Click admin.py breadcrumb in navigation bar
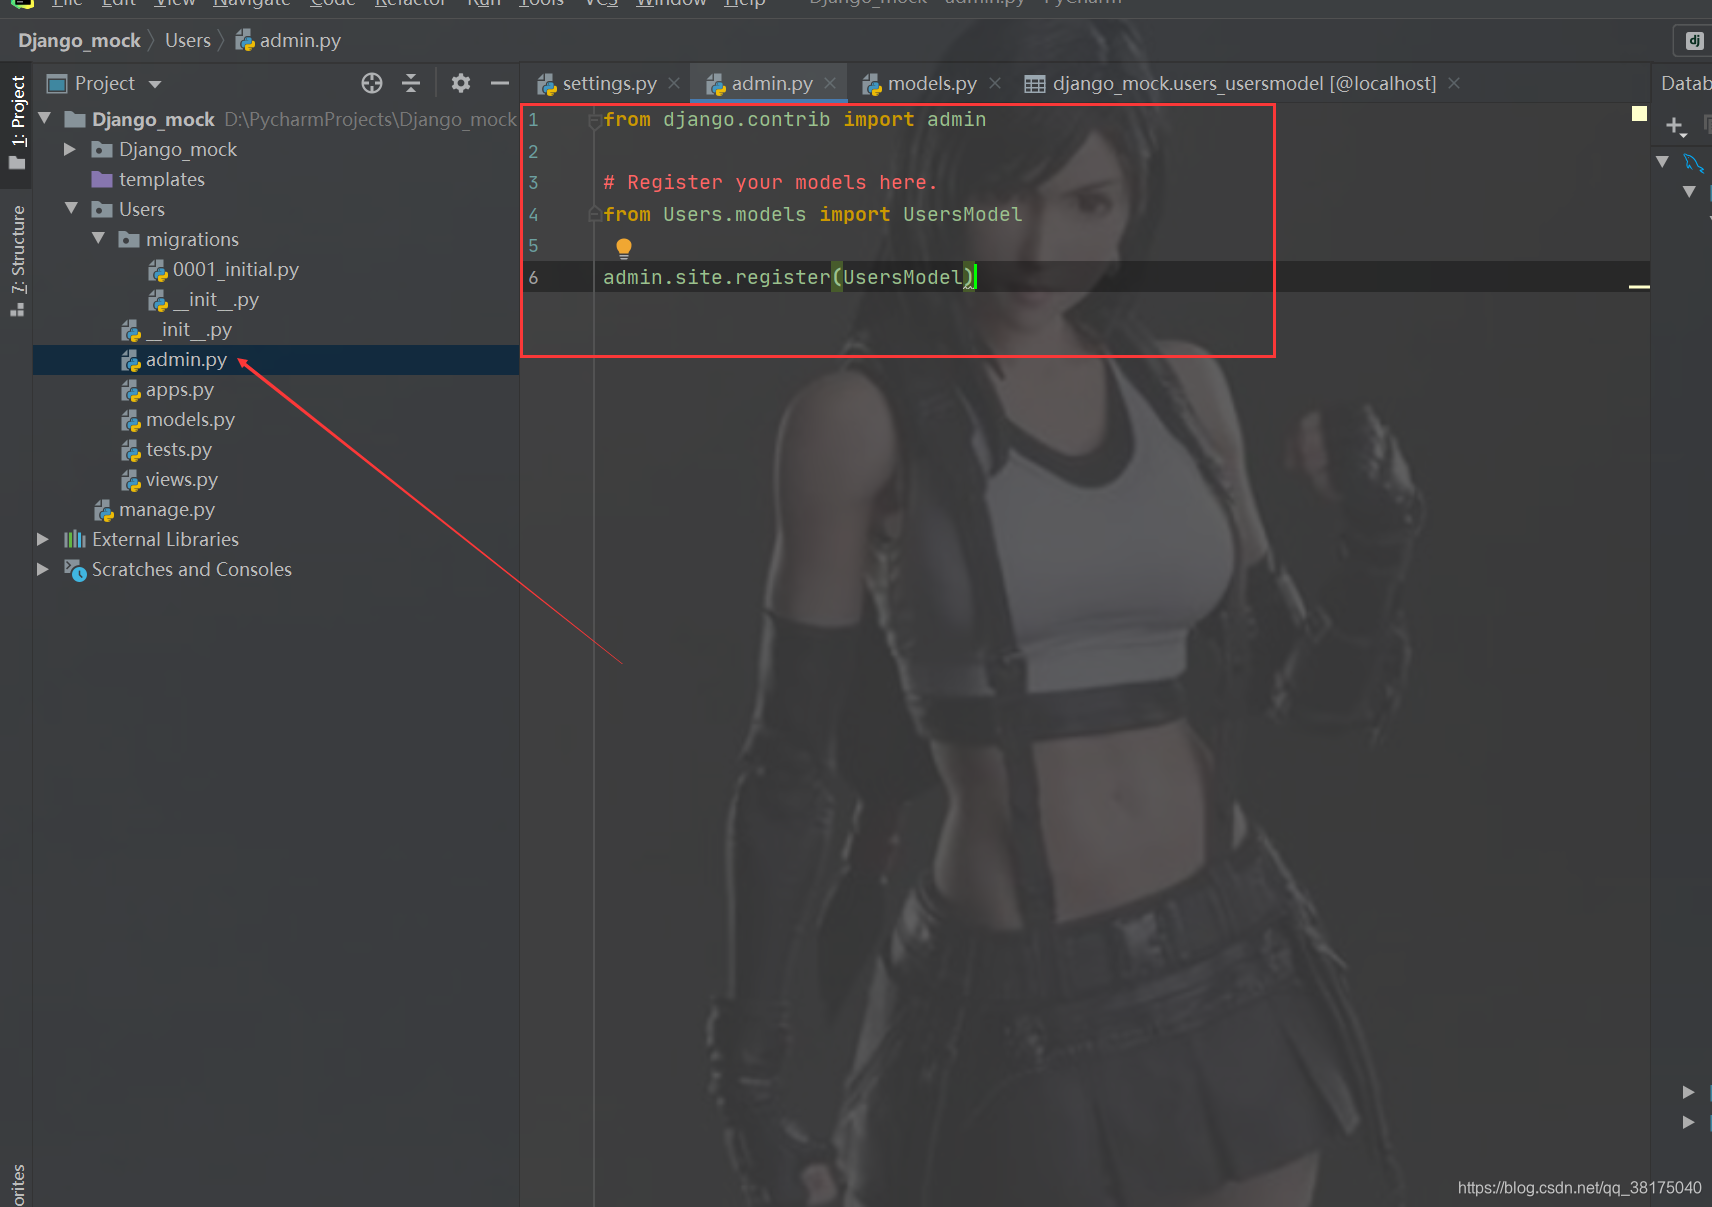This screenshot has height=1207, width=1712. pyautogui.click(x=289, y=41)
